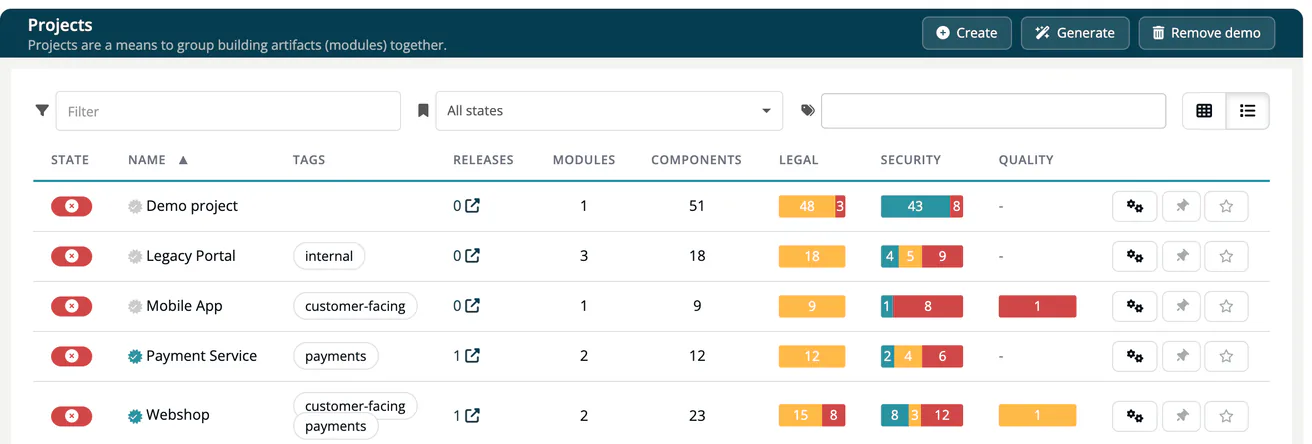Click the red state badge of Legacy Portal
The width and height of the screenshot is (1312, 444).
tap(71, 256)
